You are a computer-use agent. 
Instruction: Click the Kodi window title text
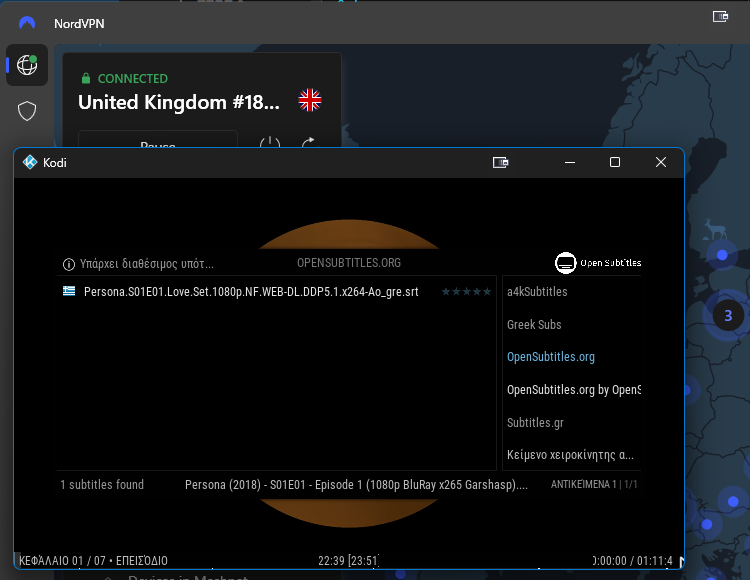[55, 163]
